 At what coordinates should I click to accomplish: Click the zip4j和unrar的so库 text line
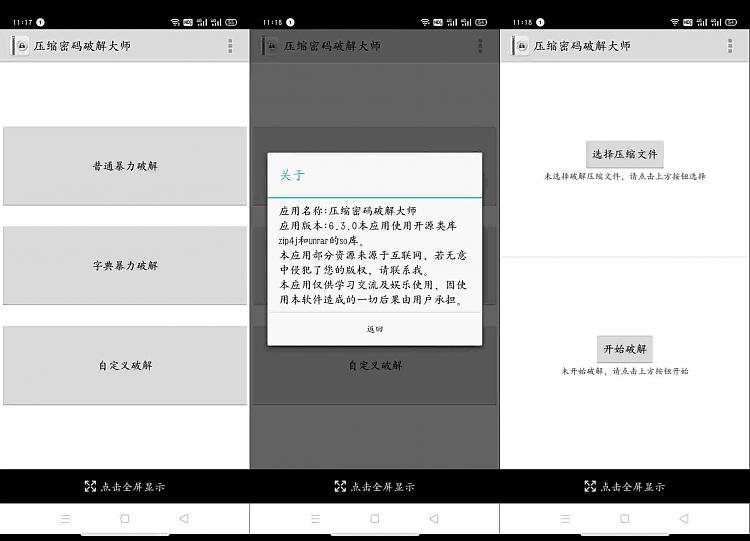pos(321,241)
